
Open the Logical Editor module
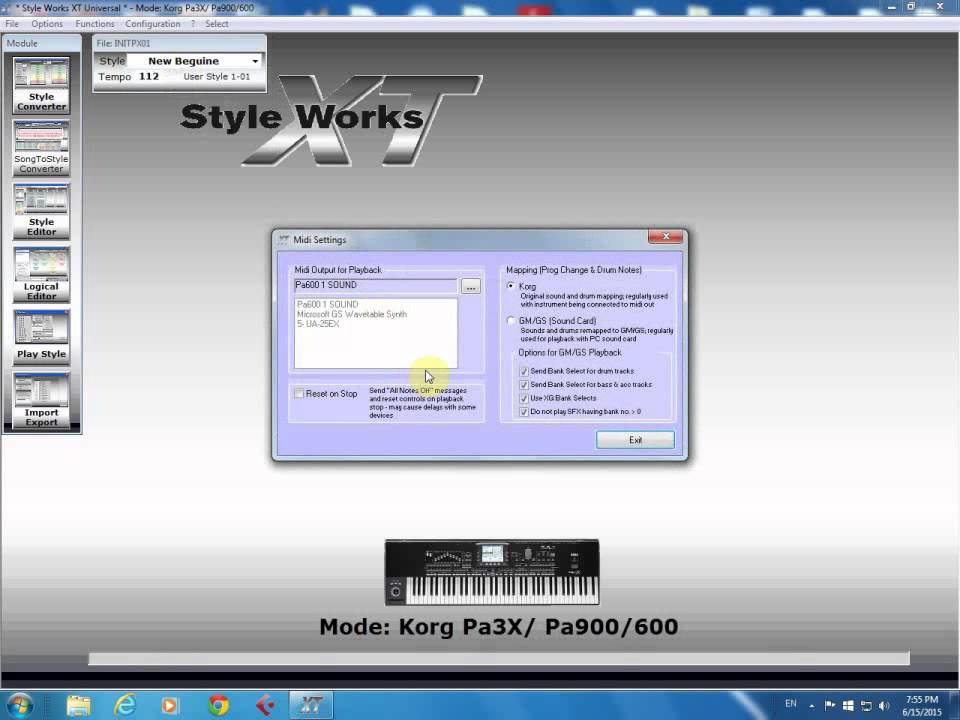coord(41,275)
